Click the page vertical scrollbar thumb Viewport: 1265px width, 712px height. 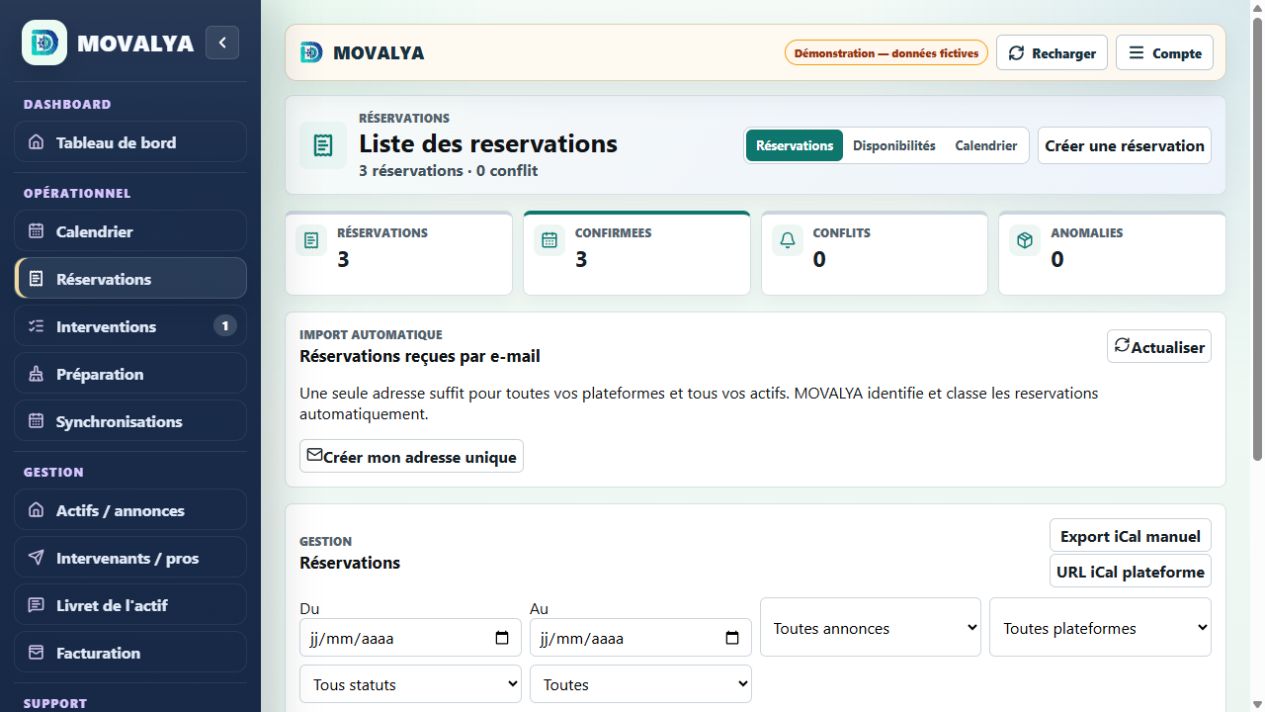1257,240
